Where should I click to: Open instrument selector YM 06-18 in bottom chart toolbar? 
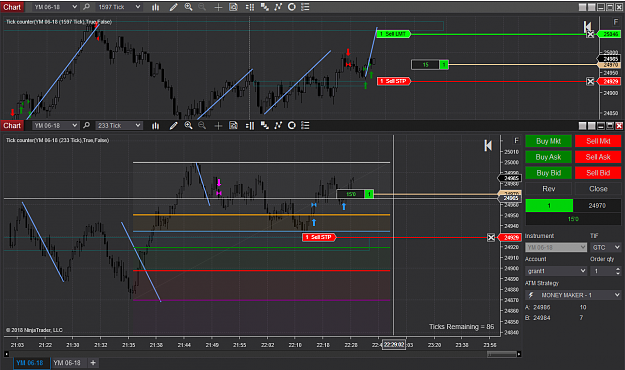pos(55,125)
